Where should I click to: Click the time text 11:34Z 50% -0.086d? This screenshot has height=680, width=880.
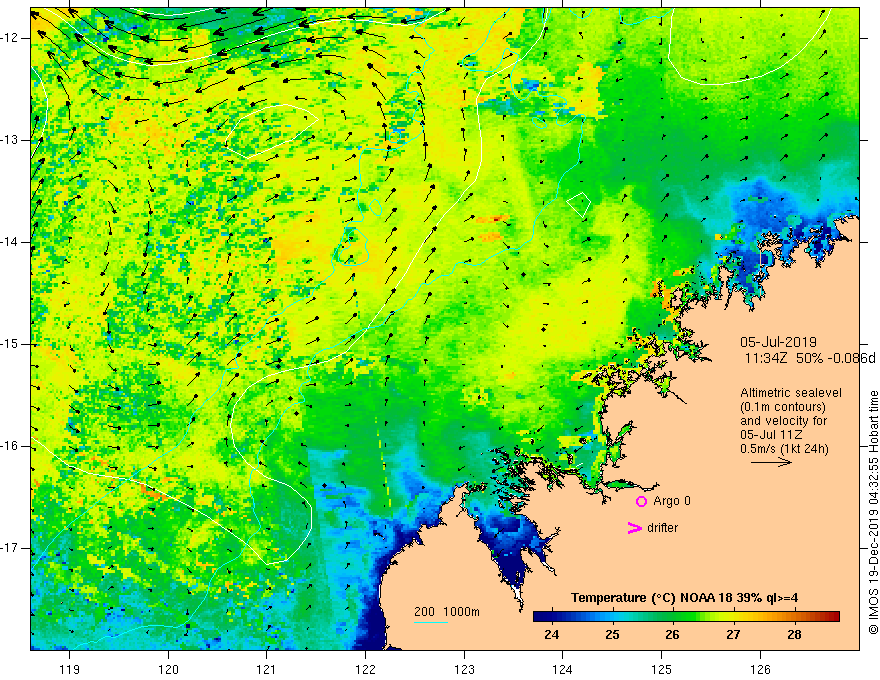click(810, 358)
